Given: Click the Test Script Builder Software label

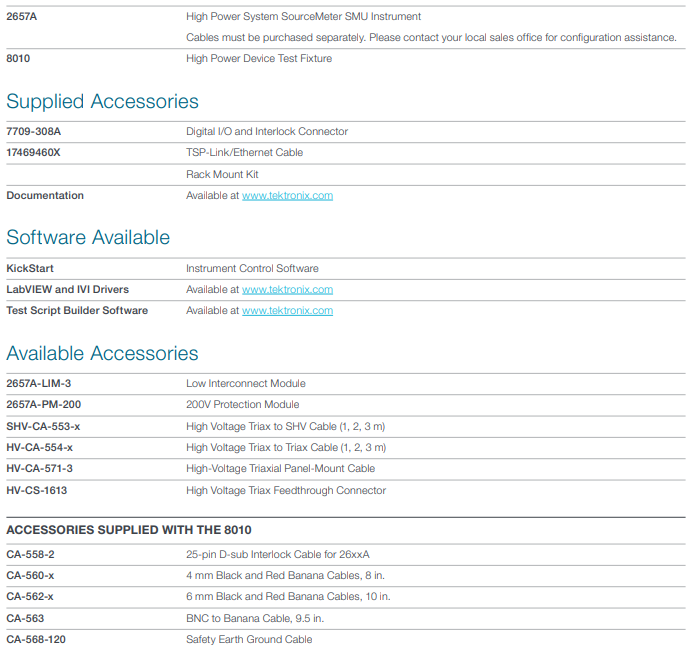Looking at the screenshot, I should click(x=77, y=311).
